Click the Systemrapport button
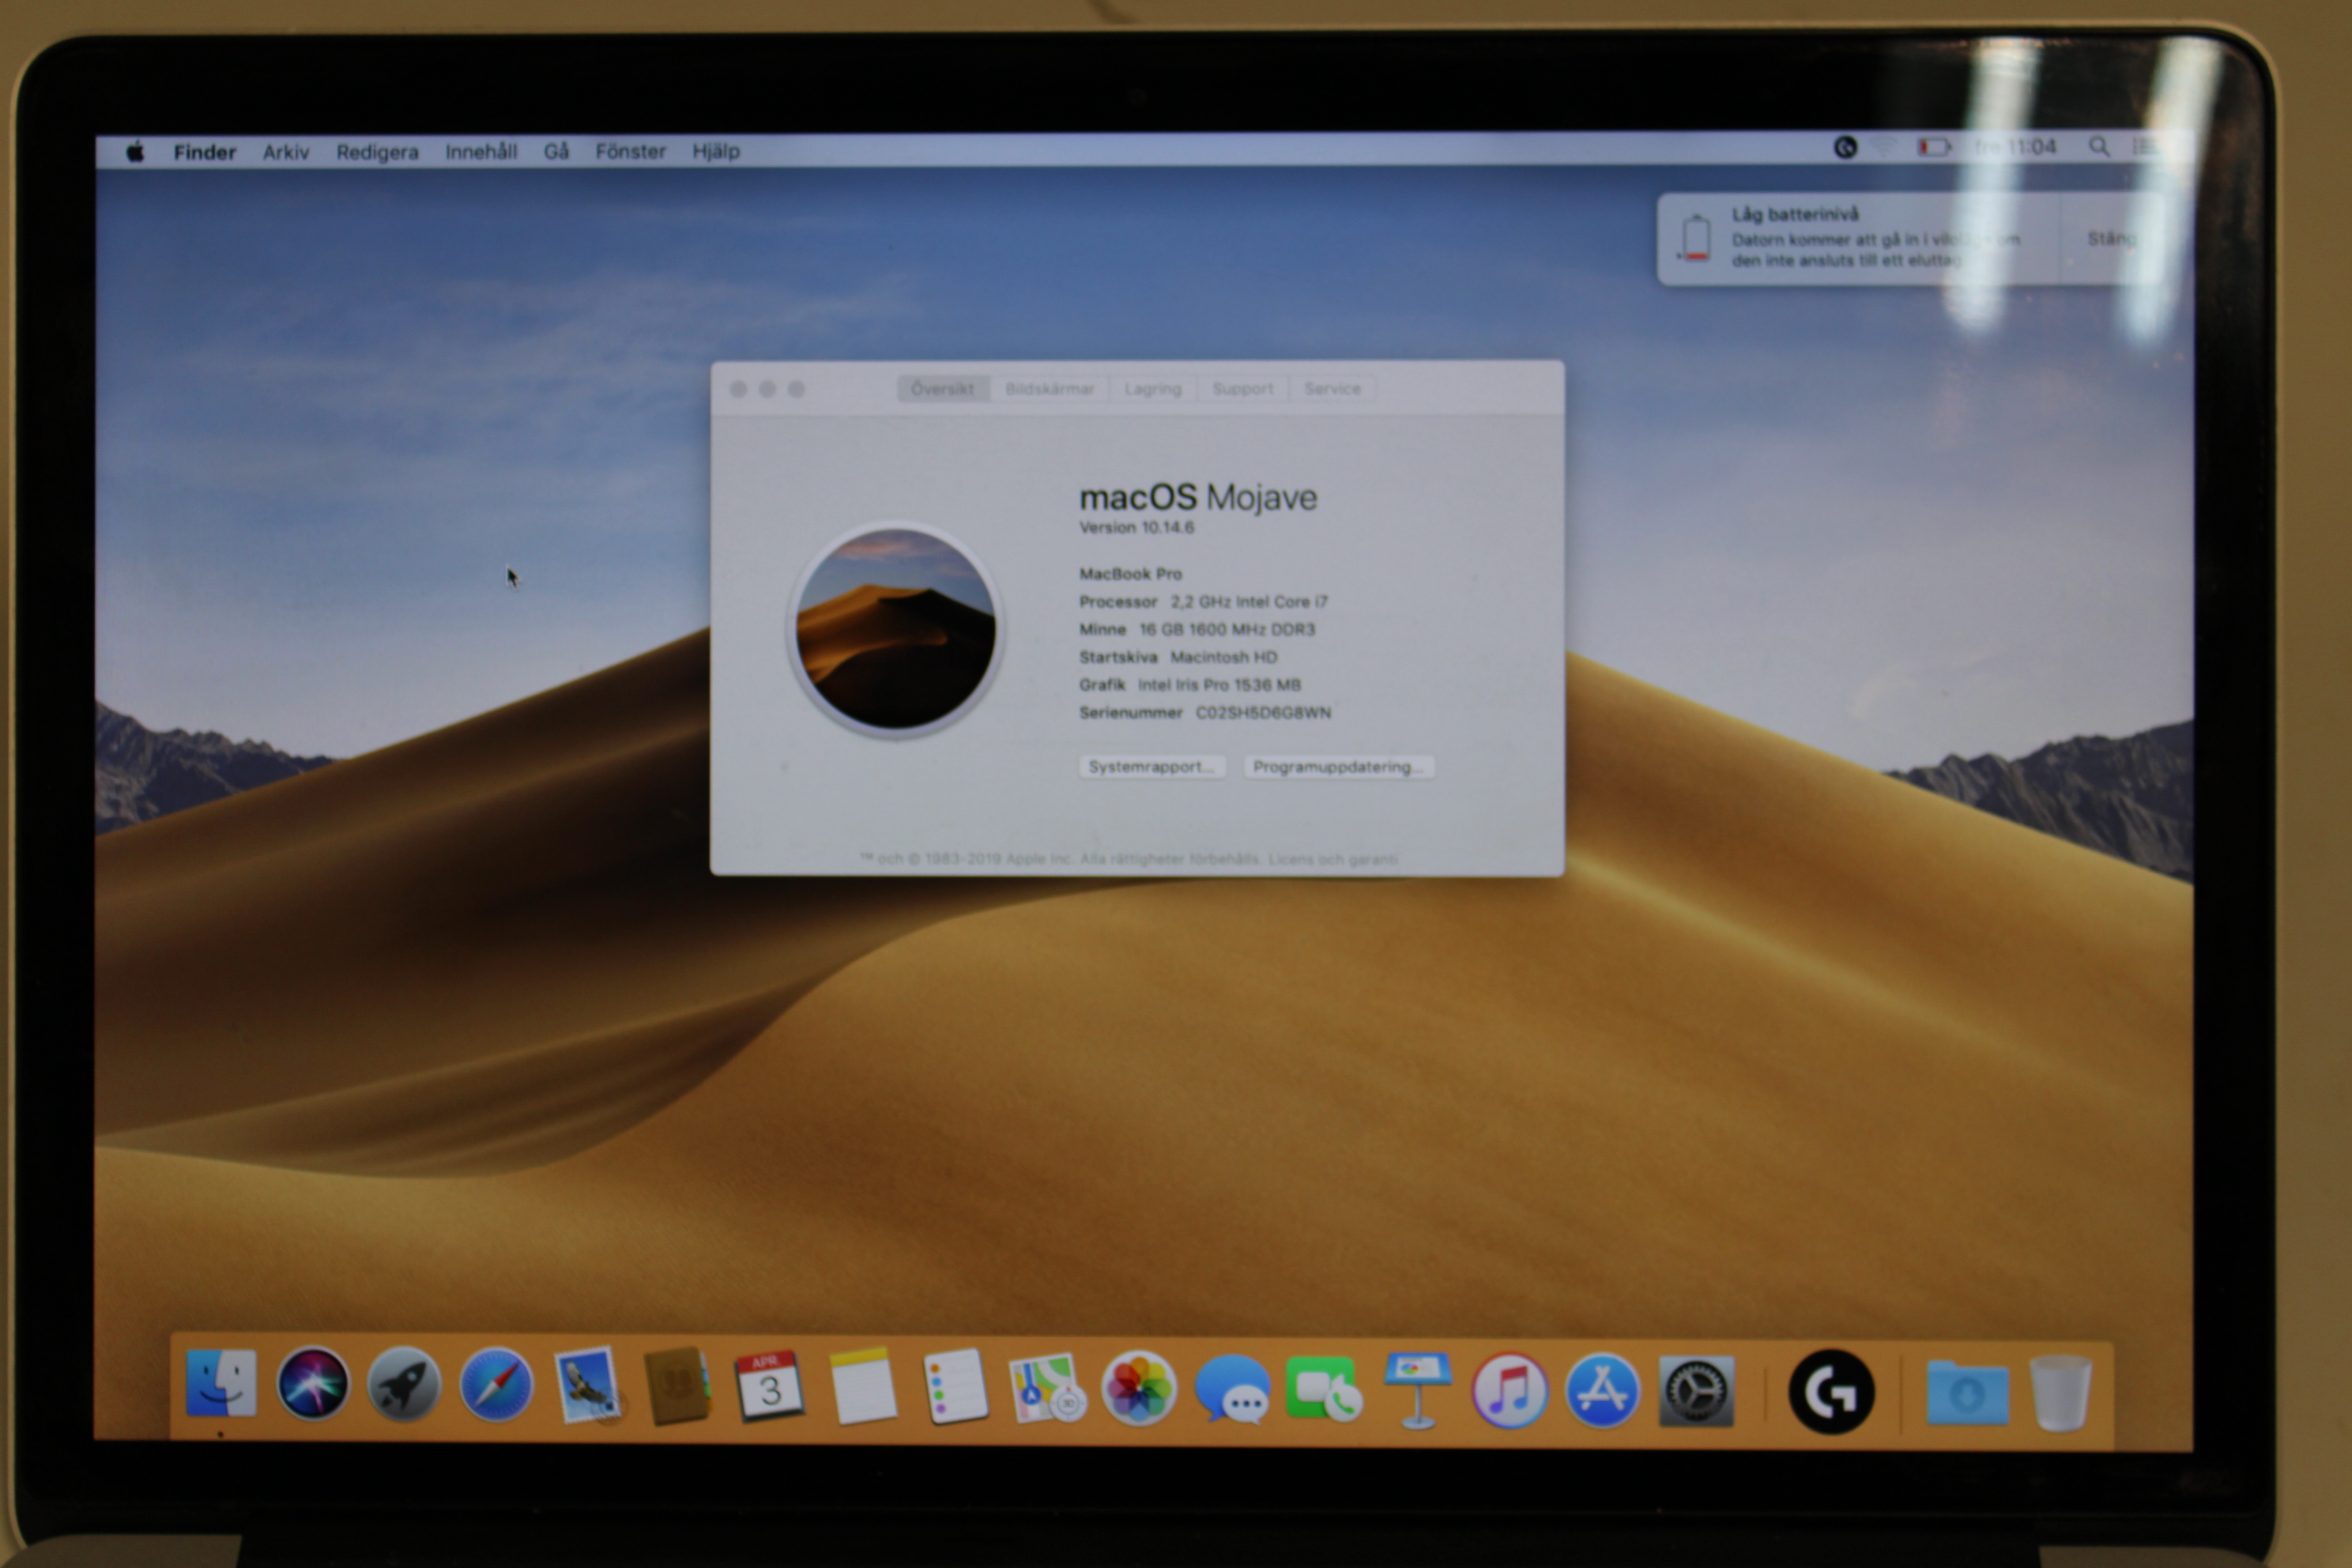2352x1568 pixels. (x=1151, y=767)
